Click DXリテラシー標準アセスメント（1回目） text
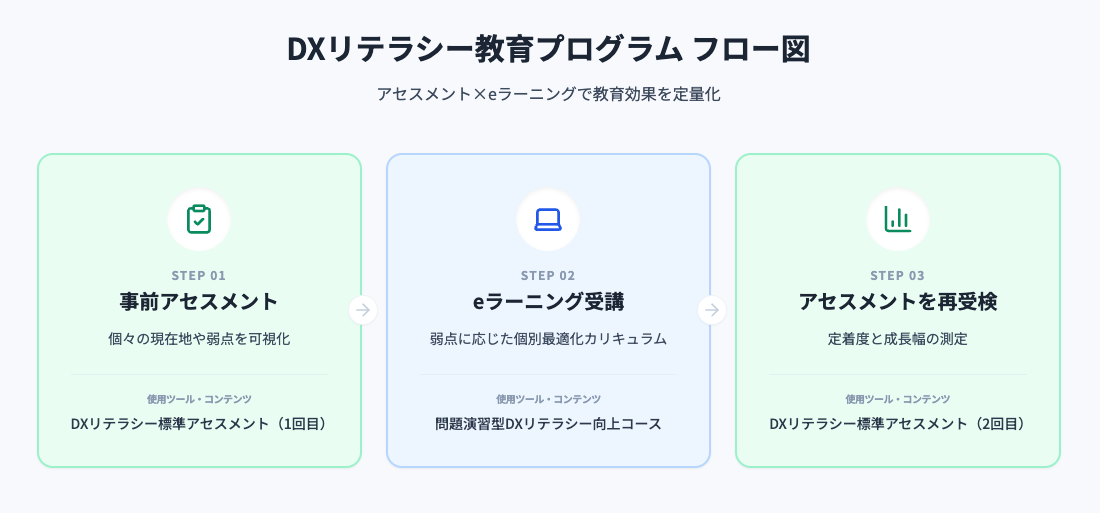 (x=199, y=424)
